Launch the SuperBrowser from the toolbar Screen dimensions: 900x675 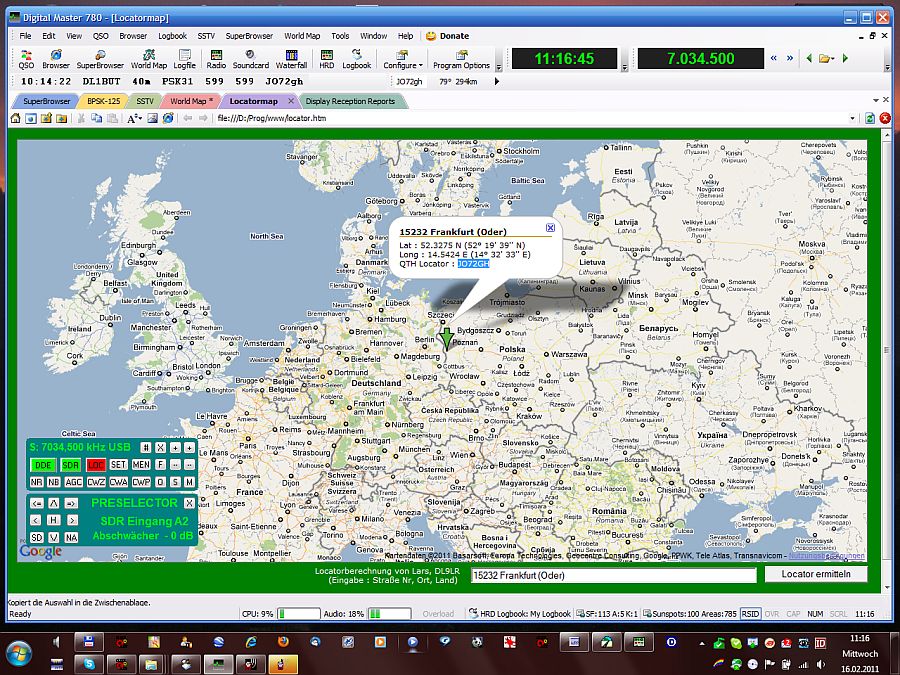100,59
